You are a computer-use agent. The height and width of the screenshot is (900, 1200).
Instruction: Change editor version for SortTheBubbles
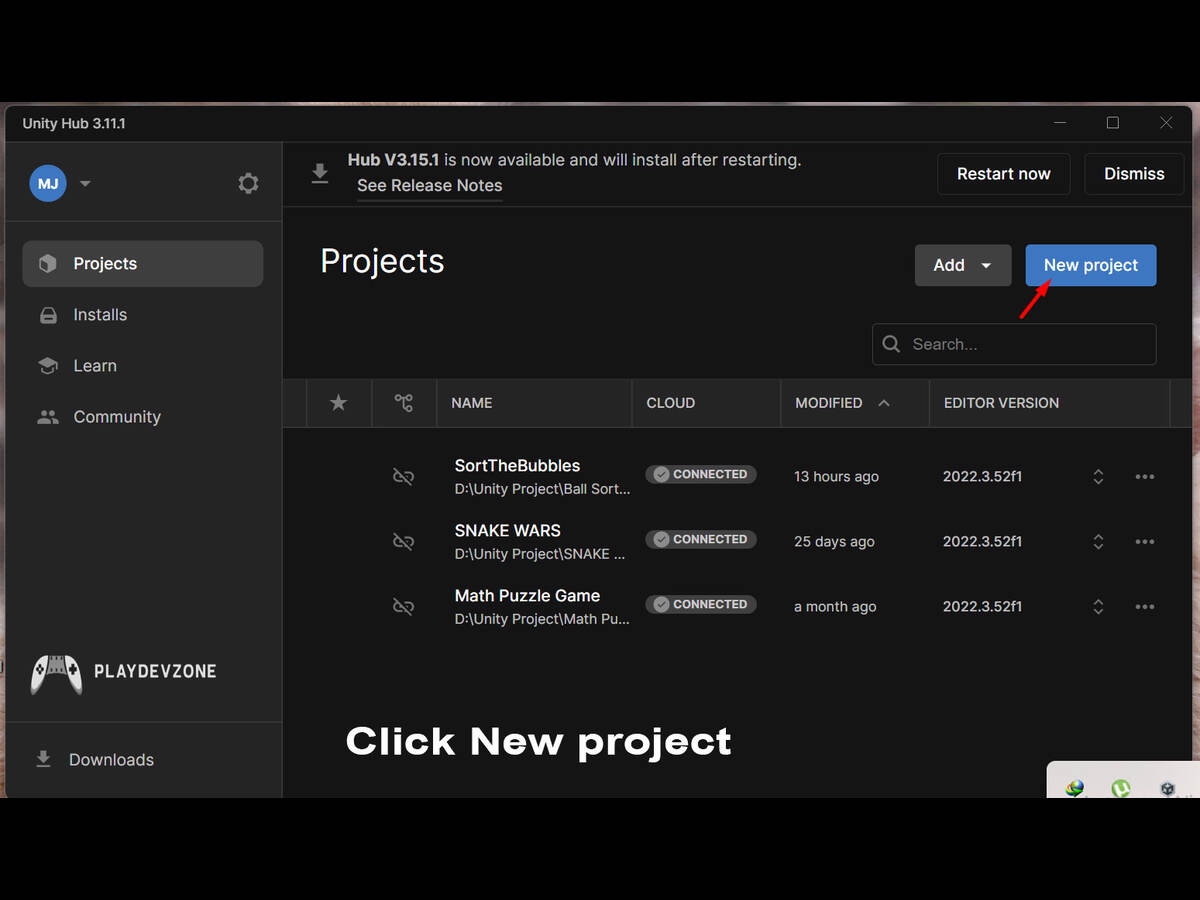coord(1098,477)
